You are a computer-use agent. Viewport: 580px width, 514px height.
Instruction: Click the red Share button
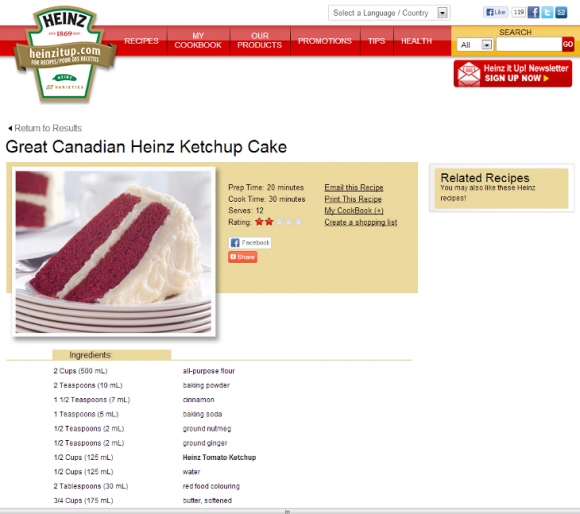[243, 257]
